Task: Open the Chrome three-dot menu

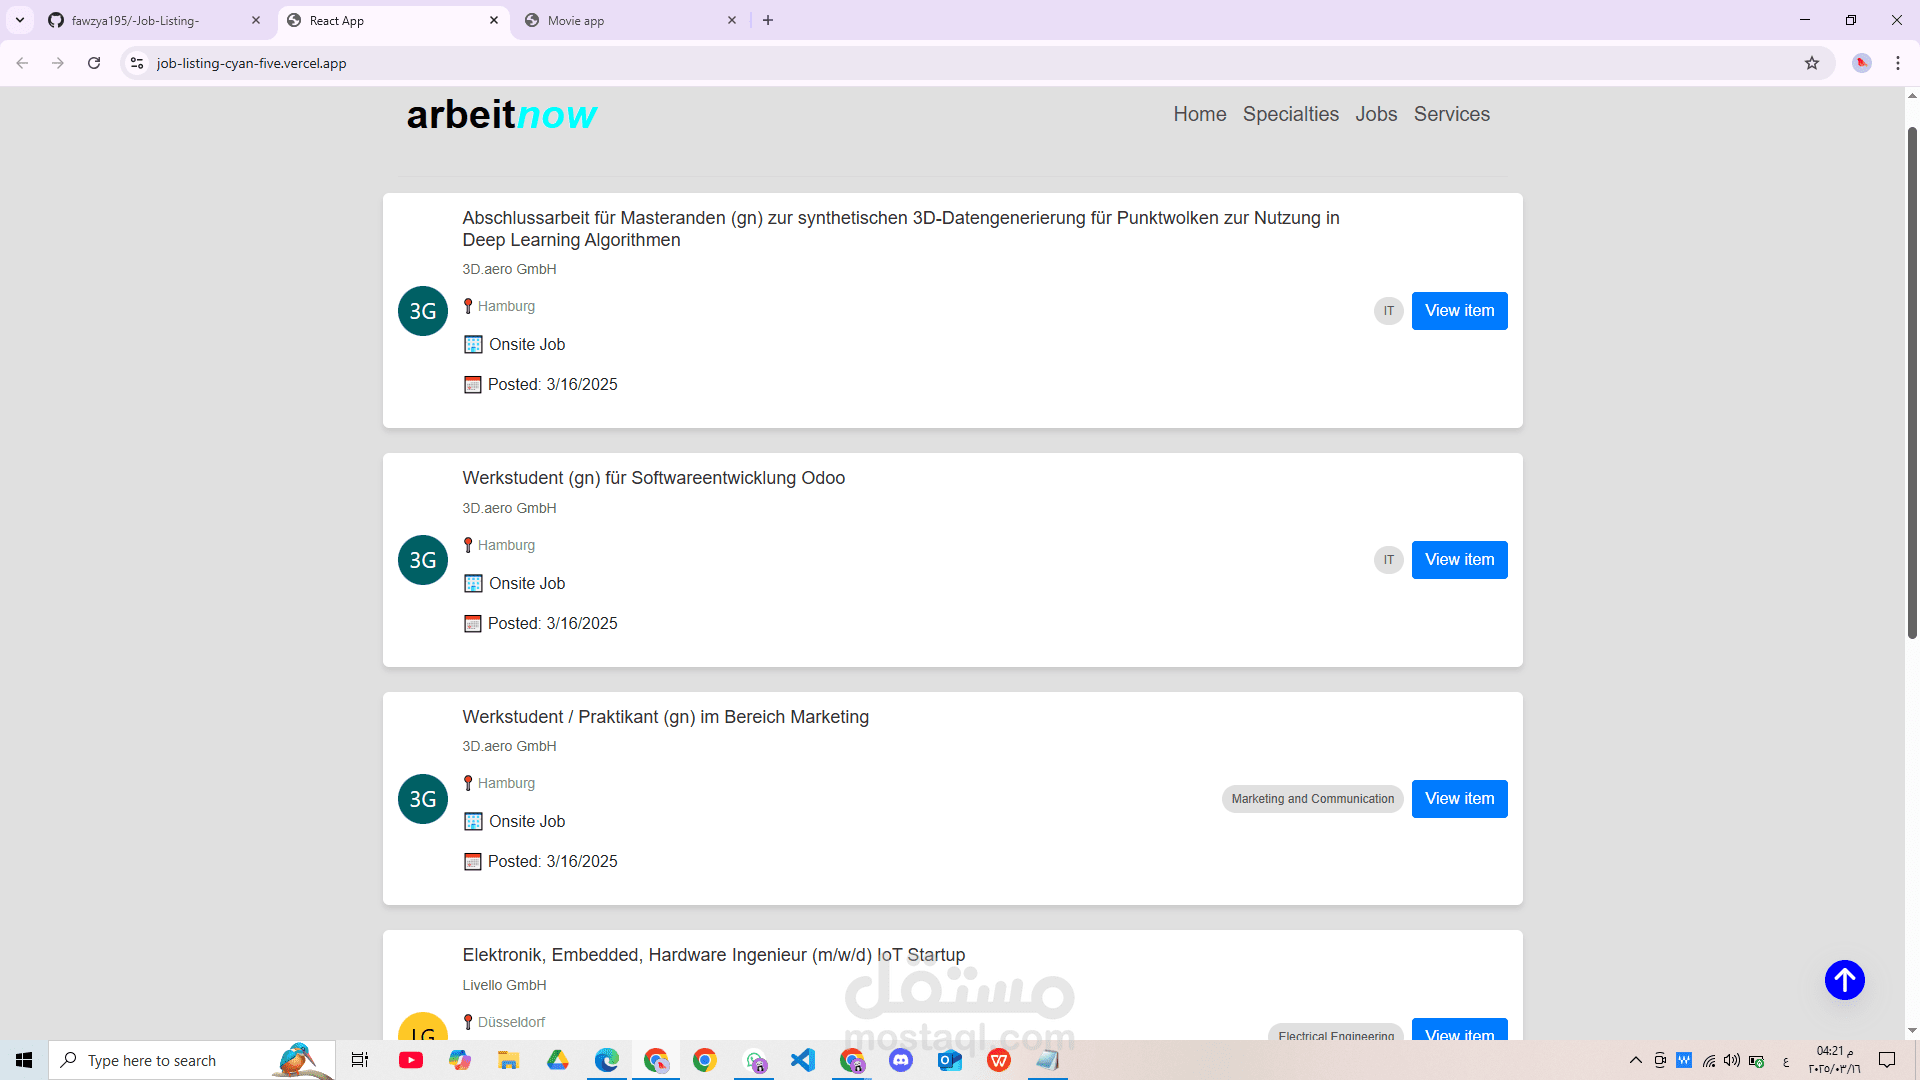Action: point(1897,63)
